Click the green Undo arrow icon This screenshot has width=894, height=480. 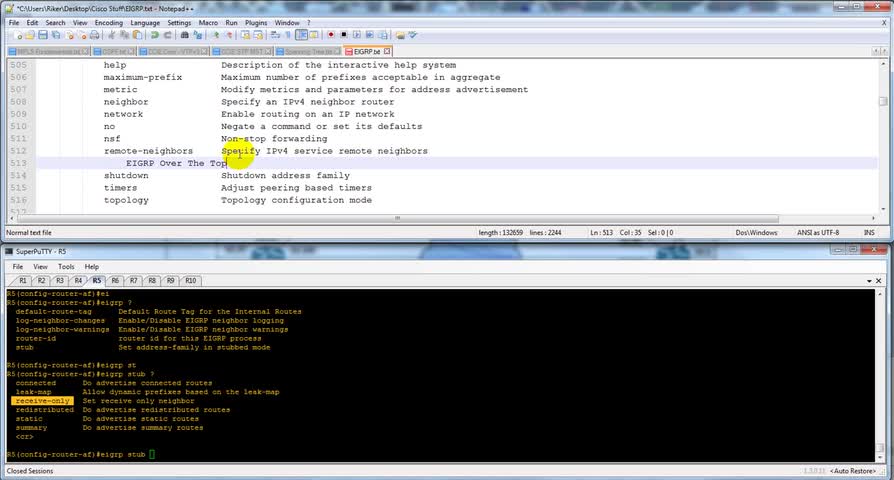[x=155, y=35]
